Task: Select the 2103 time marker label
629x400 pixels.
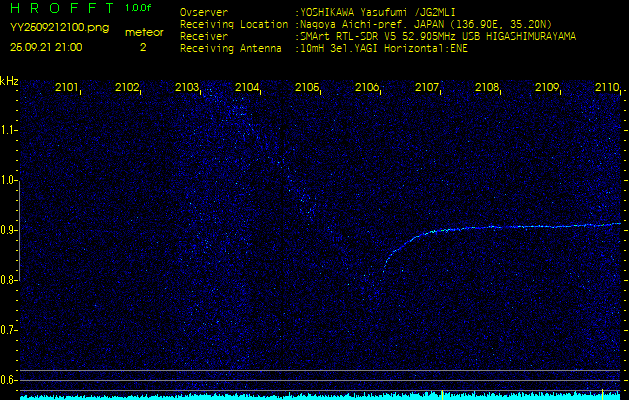Action: [187, 88]
